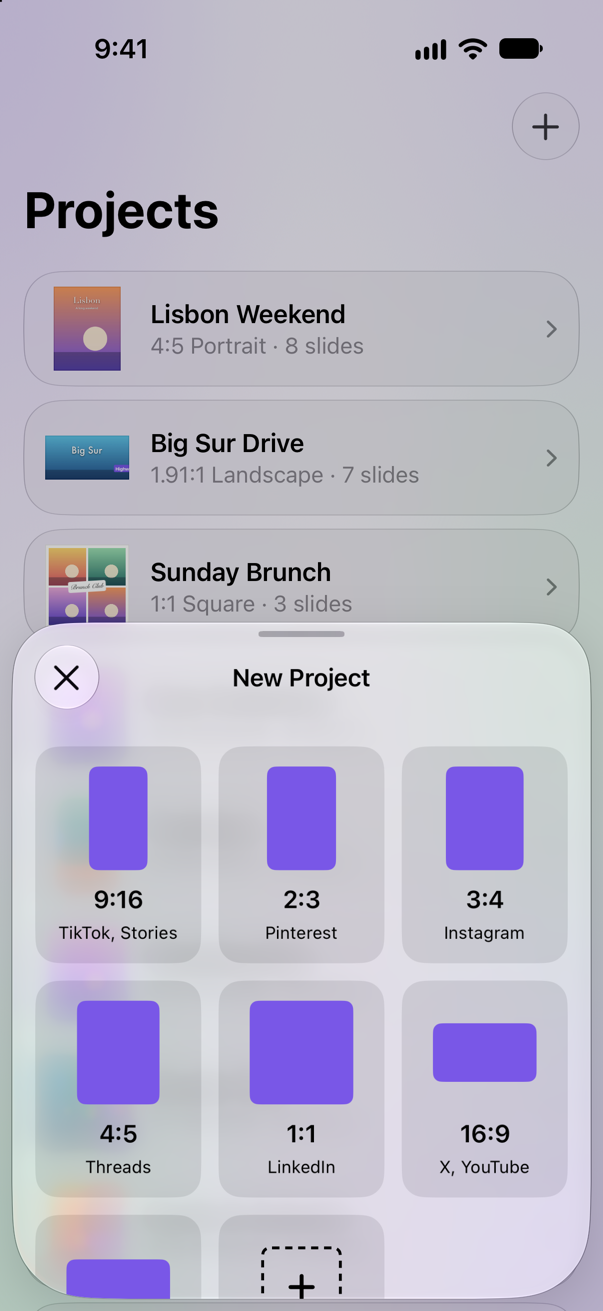This screenshot has width=603, height=1311.
Task: Tap the New Project sheet title
Action: point(301,678)
